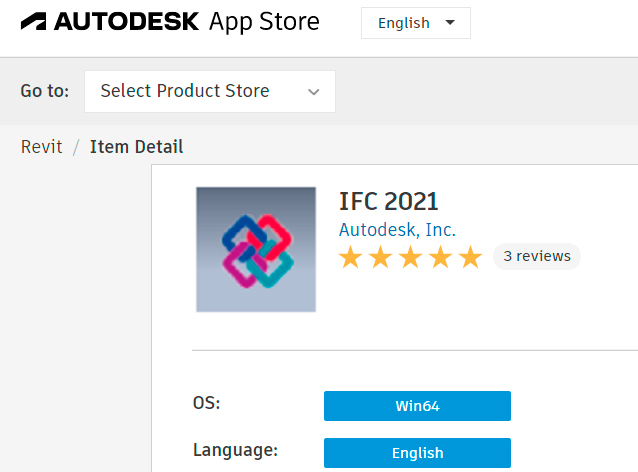Click the third rating star
Viewport: 638px width, 472px height.
pyautogui.click(x=411, y=257)
